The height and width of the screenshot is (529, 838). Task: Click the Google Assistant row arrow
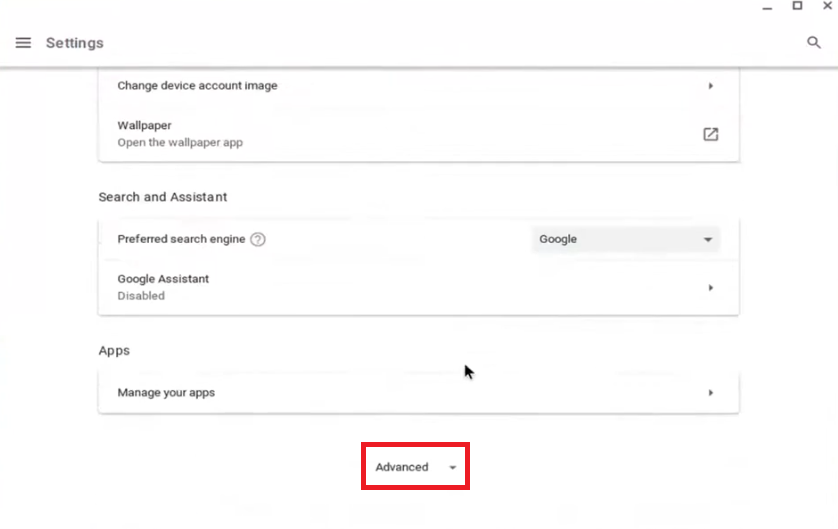(710, 288)
